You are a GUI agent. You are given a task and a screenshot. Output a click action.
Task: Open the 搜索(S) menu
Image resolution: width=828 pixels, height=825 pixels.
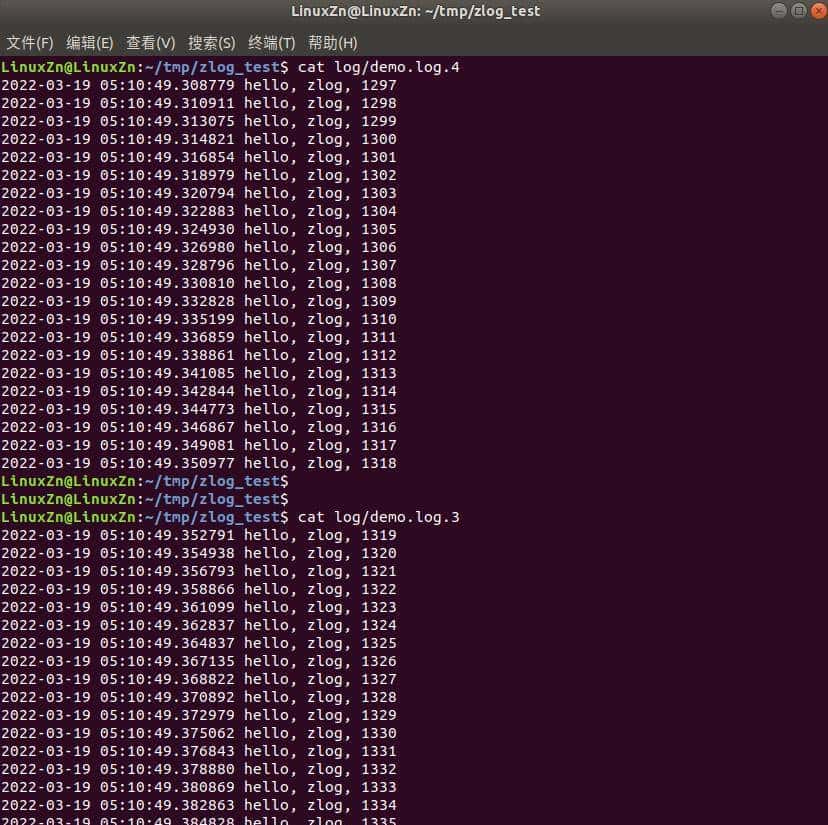(x=211, y=43)
